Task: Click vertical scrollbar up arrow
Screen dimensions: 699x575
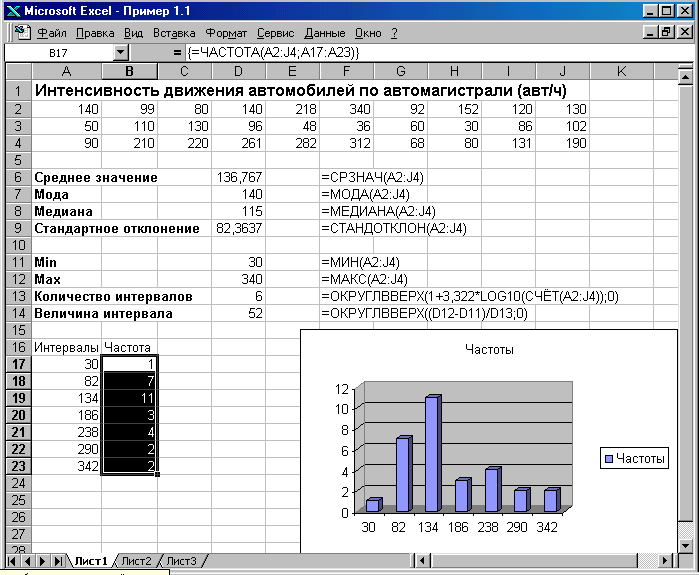Action: pyautogui.click(x=685, y=76)
